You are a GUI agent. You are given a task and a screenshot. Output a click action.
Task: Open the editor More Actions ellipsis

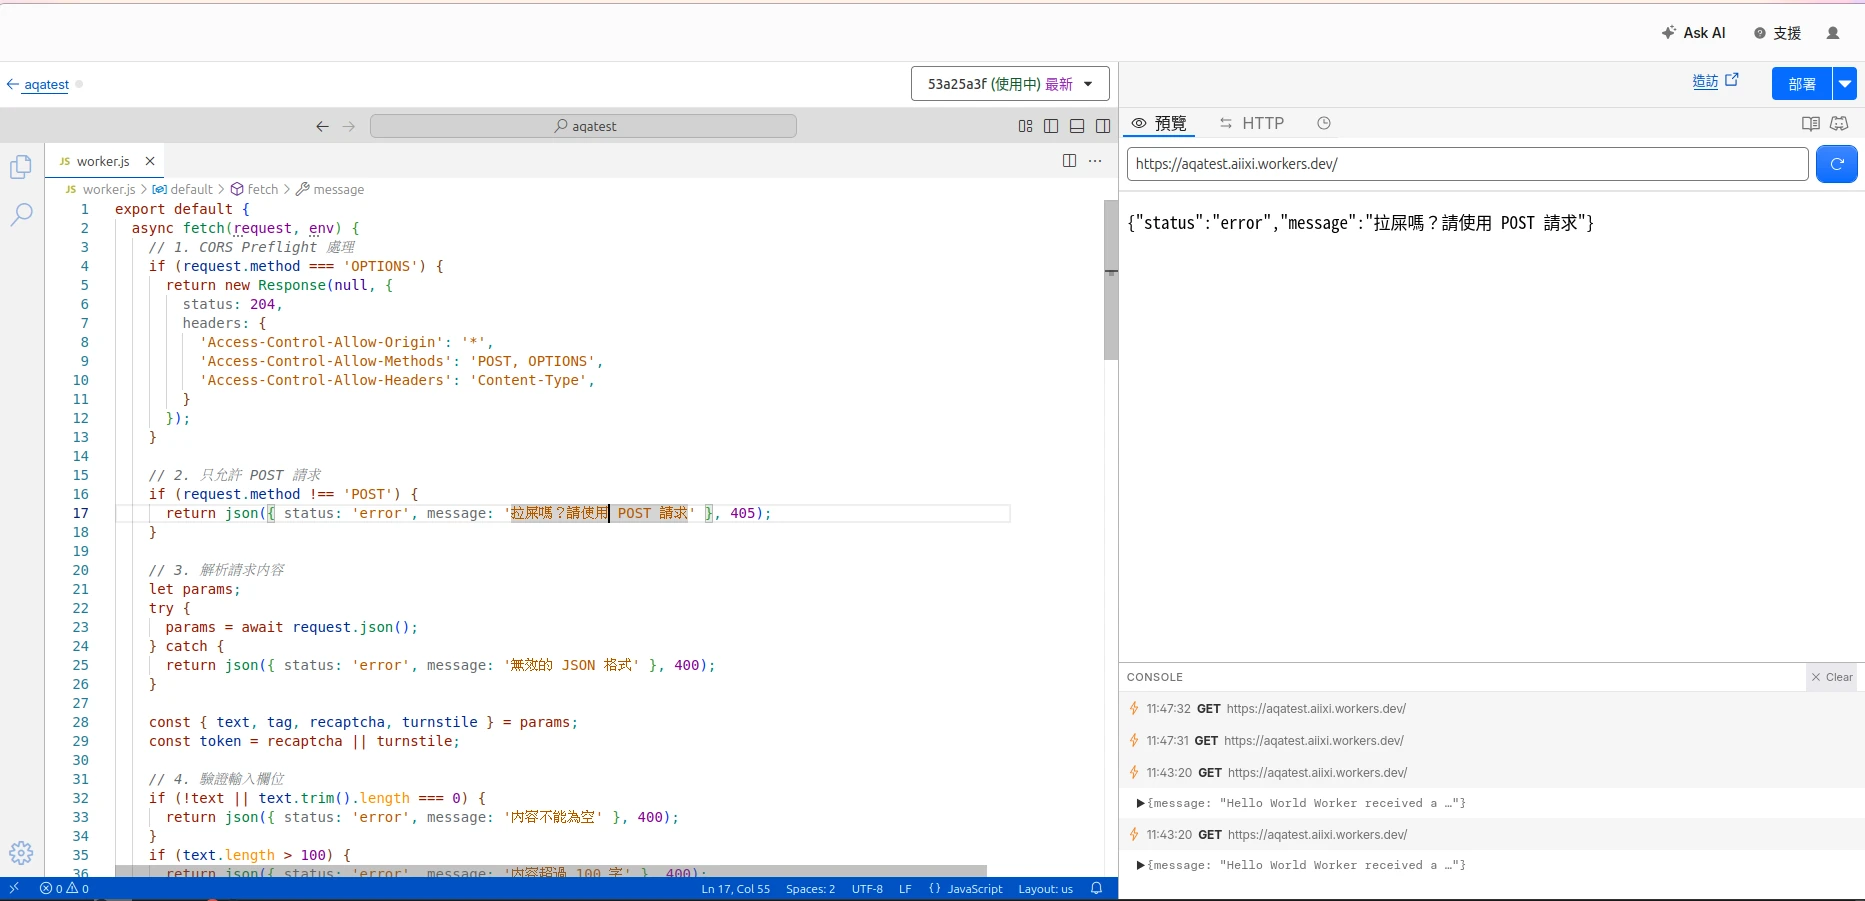tap(1095, 161)
